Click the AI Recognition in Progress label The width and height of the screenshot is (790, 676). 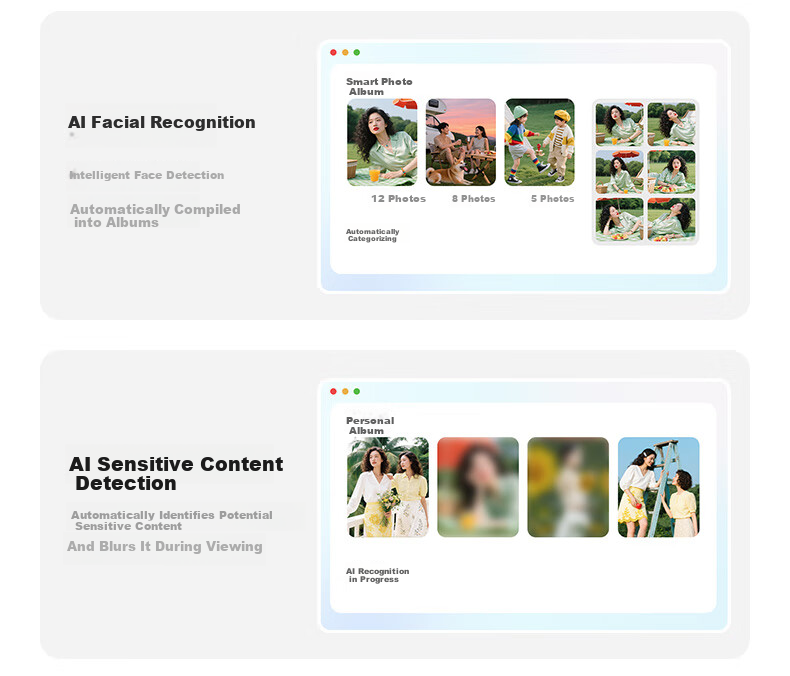[377, 575]
